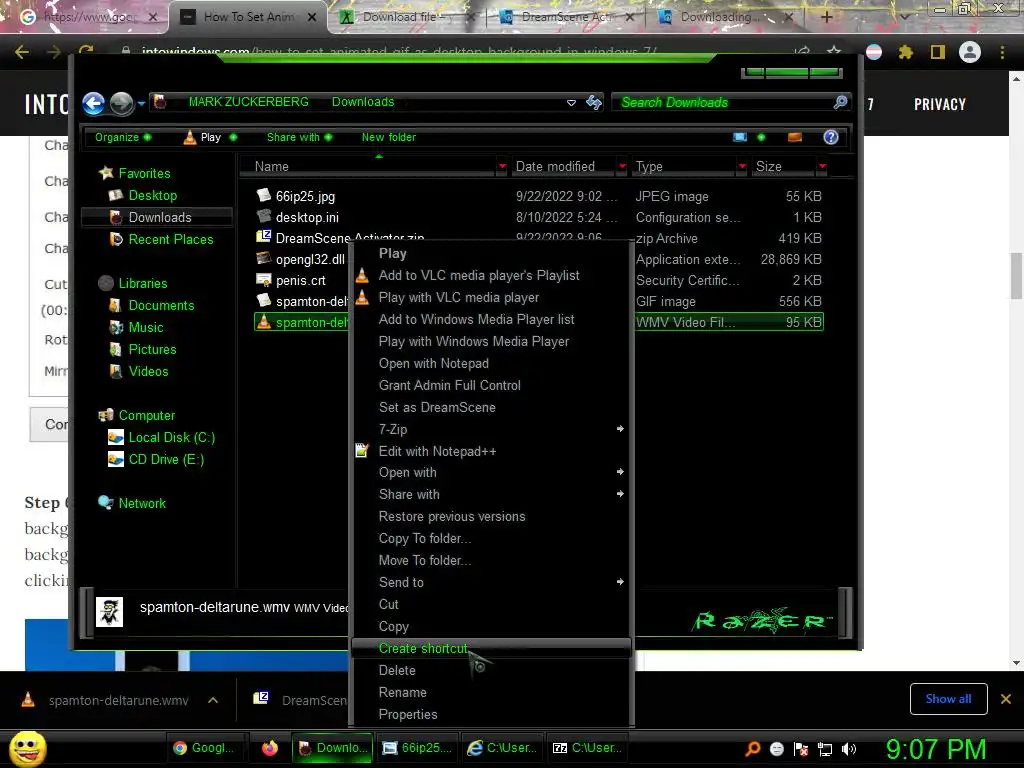The height and width of the screenshot is (768, 1024).
Task: Open Chrome extensions puzzle icon
Action: coord(905,52)
